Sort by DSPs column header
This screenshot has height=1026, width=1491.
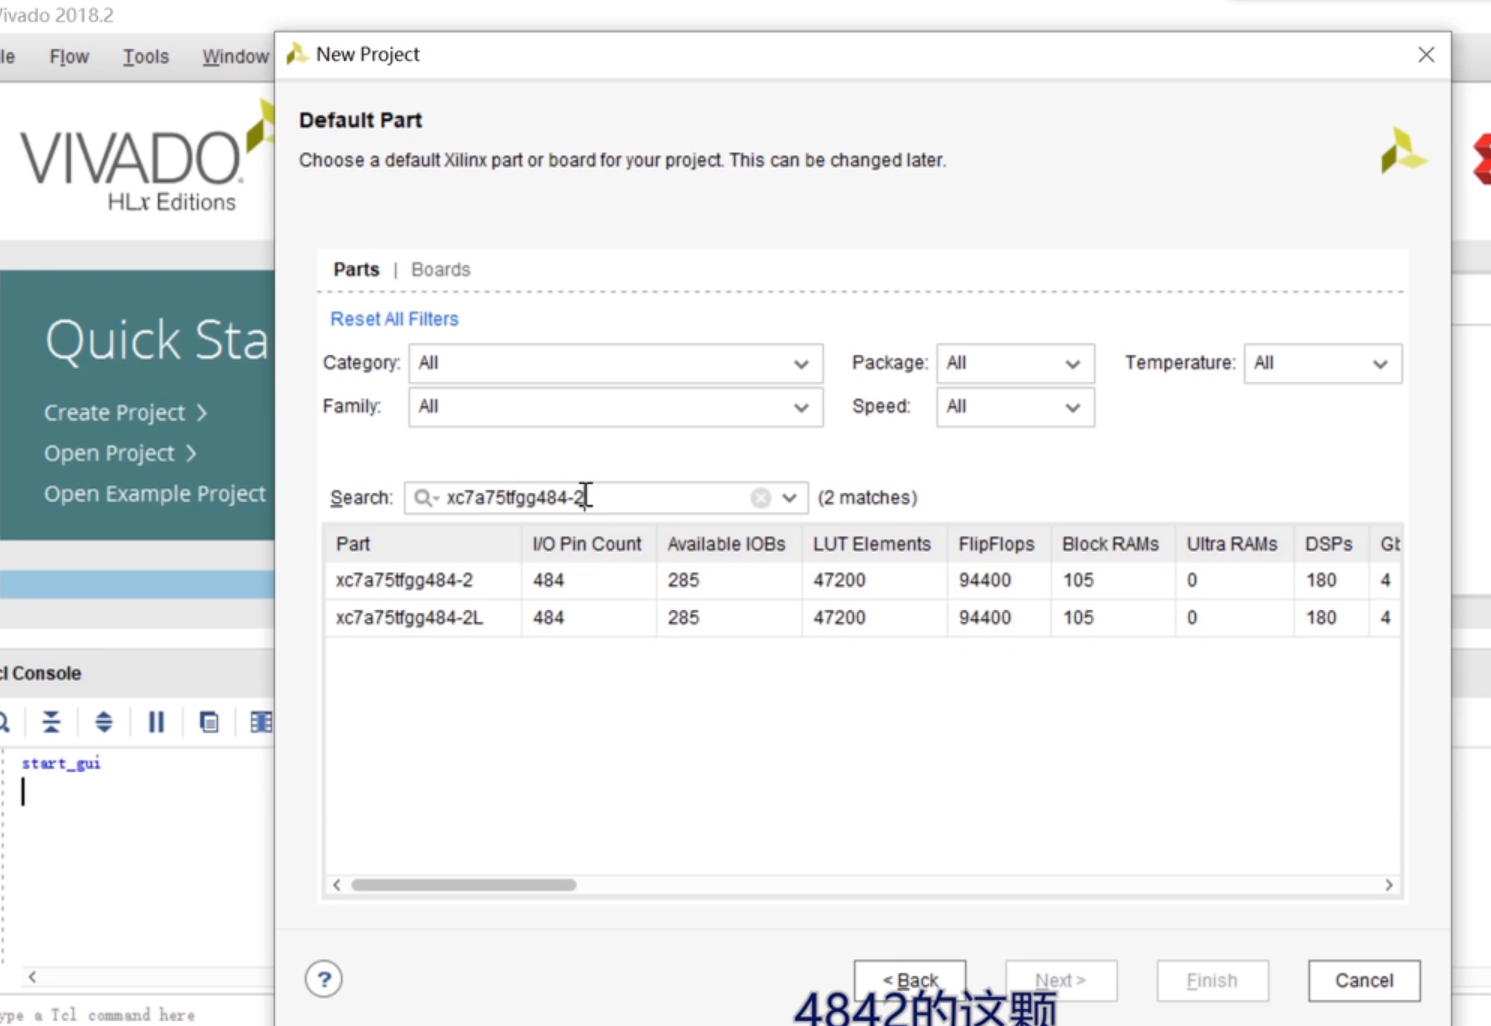(1329, 544)
